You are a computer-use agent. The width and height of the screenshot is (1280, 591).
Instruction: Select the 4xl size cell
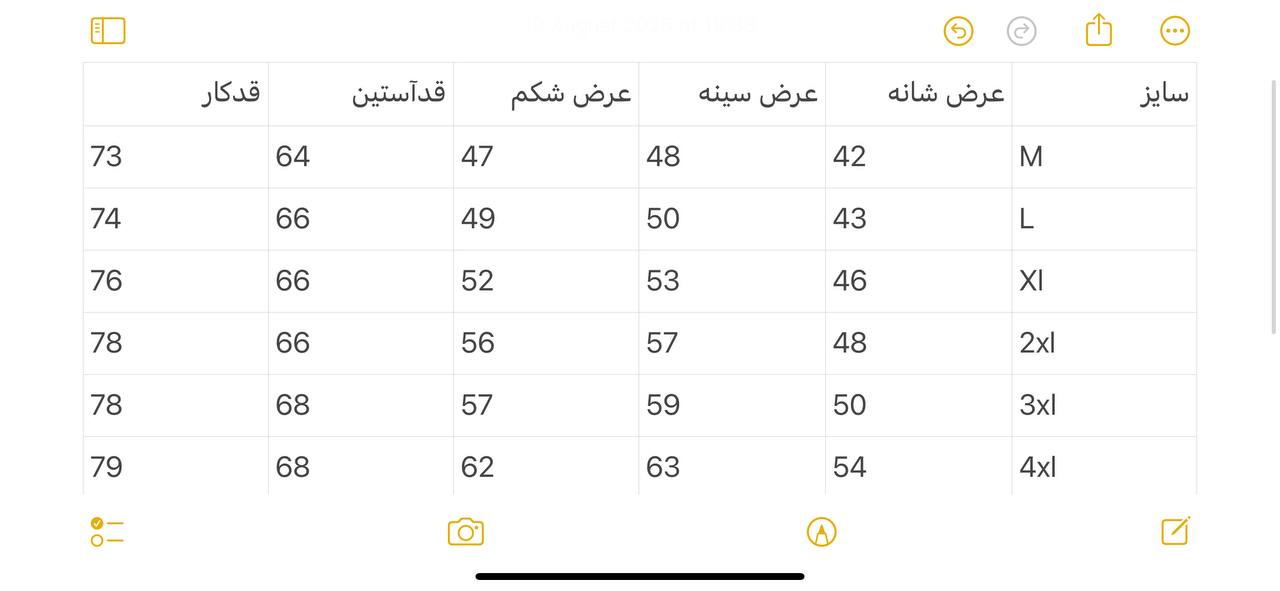click(x=1104, y=466)
